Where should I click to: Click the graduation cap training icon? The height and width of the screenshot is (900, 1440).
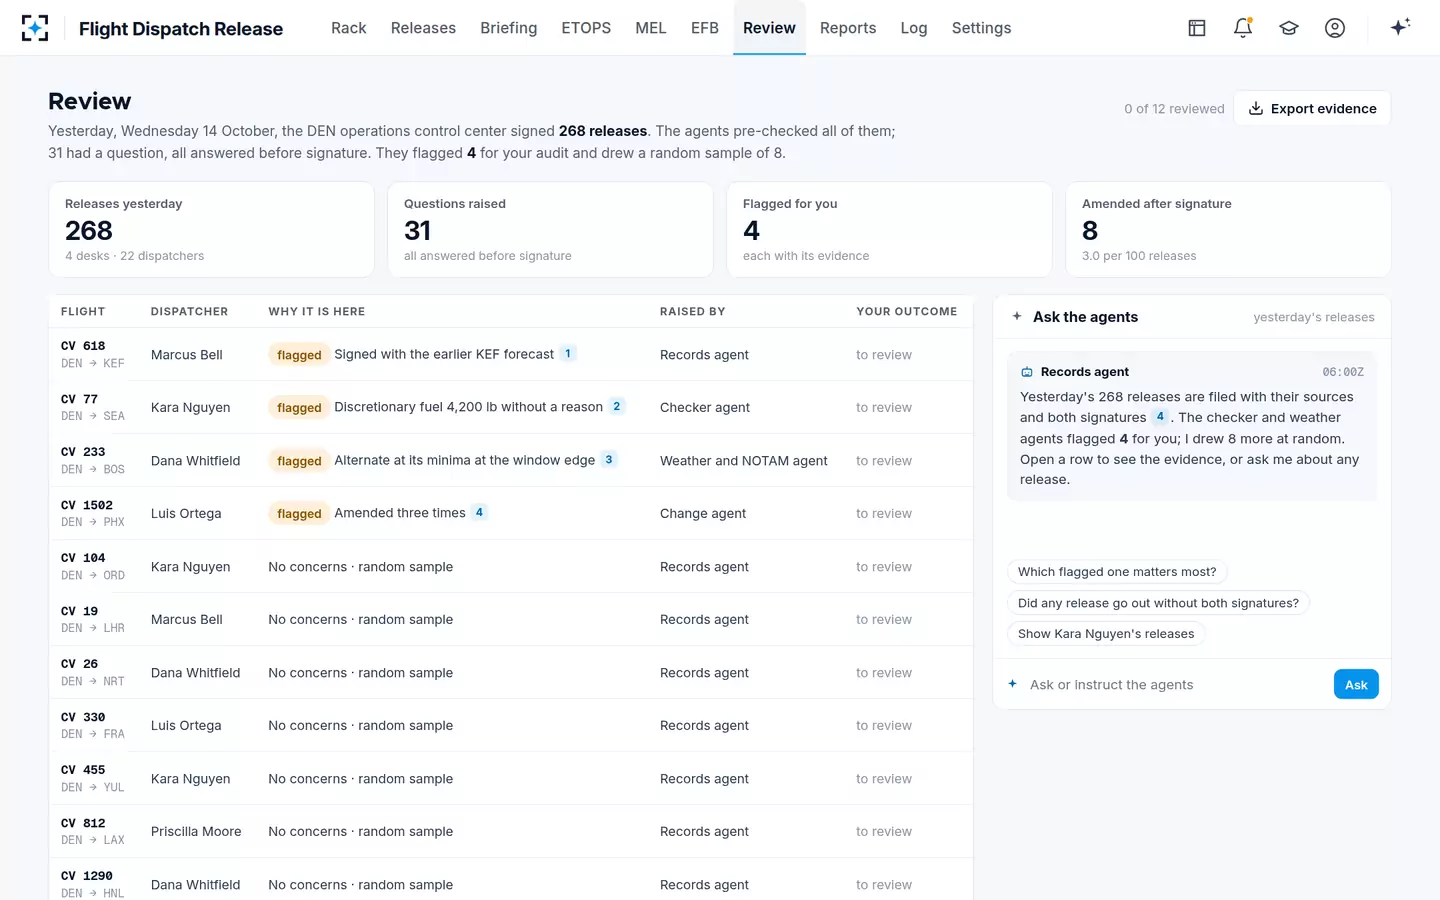(x=1289, y=28)
